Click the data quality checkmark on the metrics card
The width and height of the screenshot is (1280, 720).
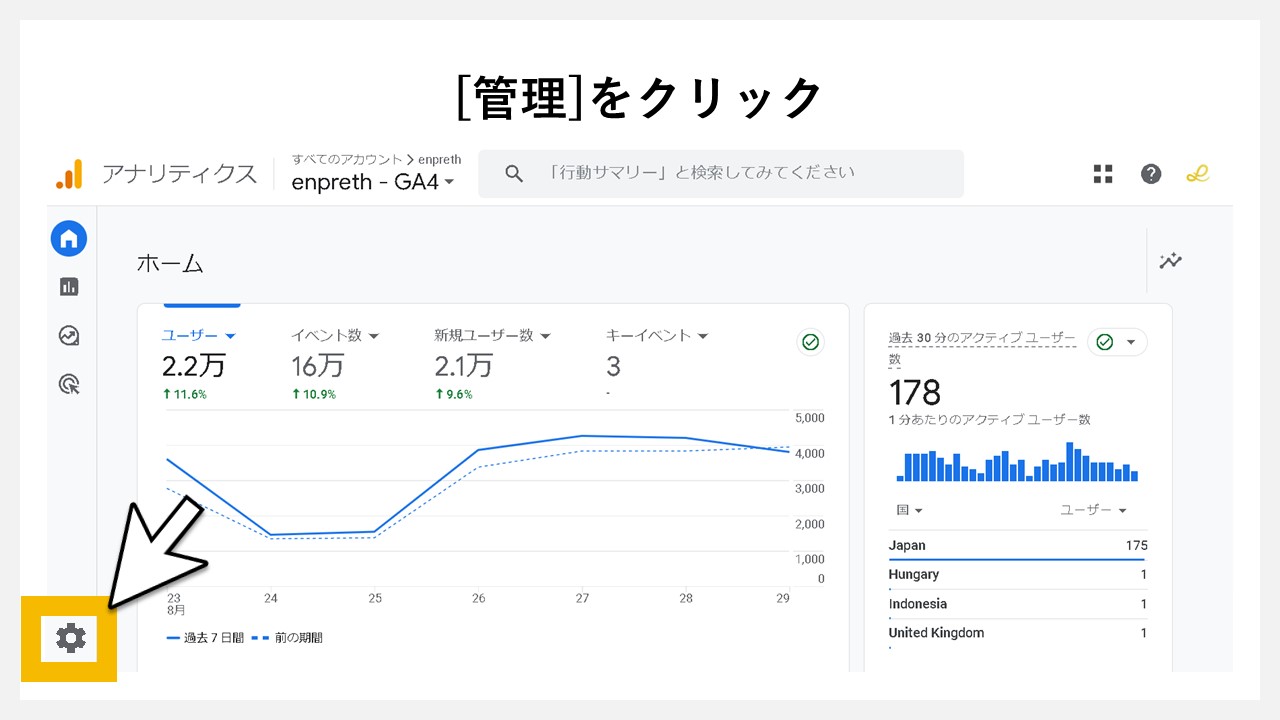(x=810, y=342)
